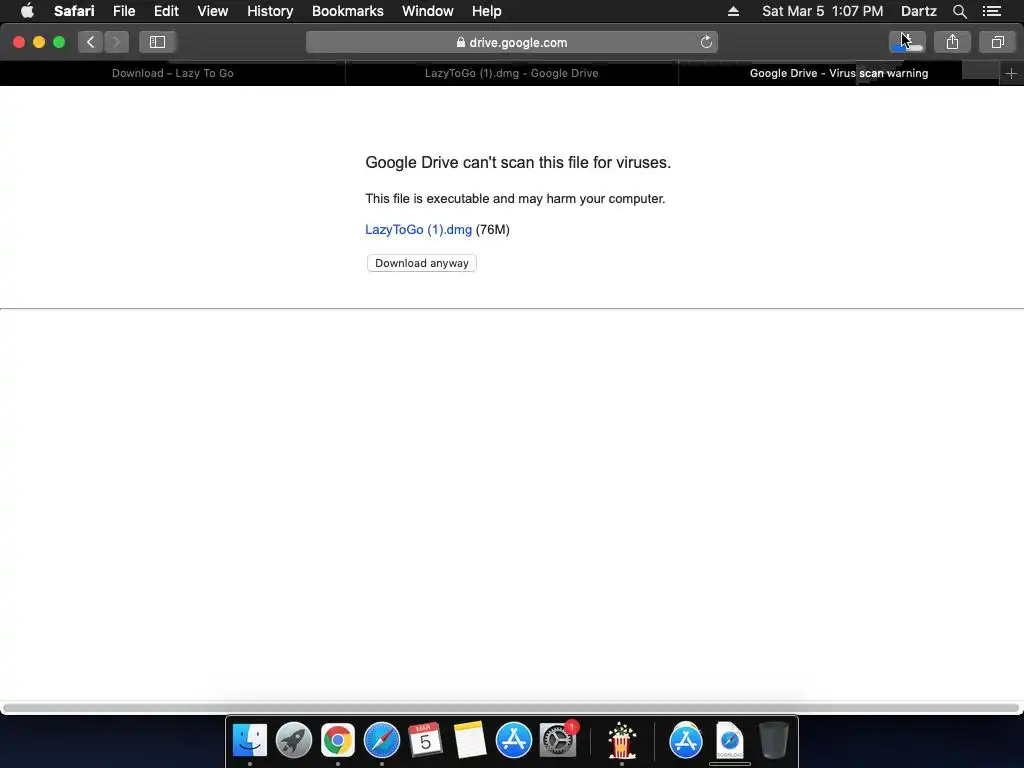Show all tabs overview button
The image size is (1024, 768).
[x=997, y=42]
